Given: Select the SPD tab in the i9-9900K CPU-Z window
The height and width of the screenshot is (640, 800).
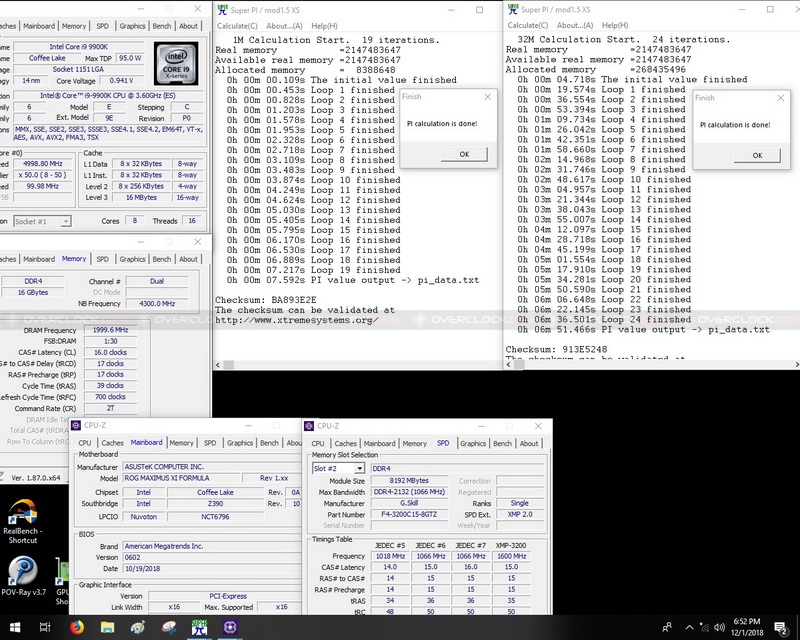Looking at the screenshot, I should 103,26.
